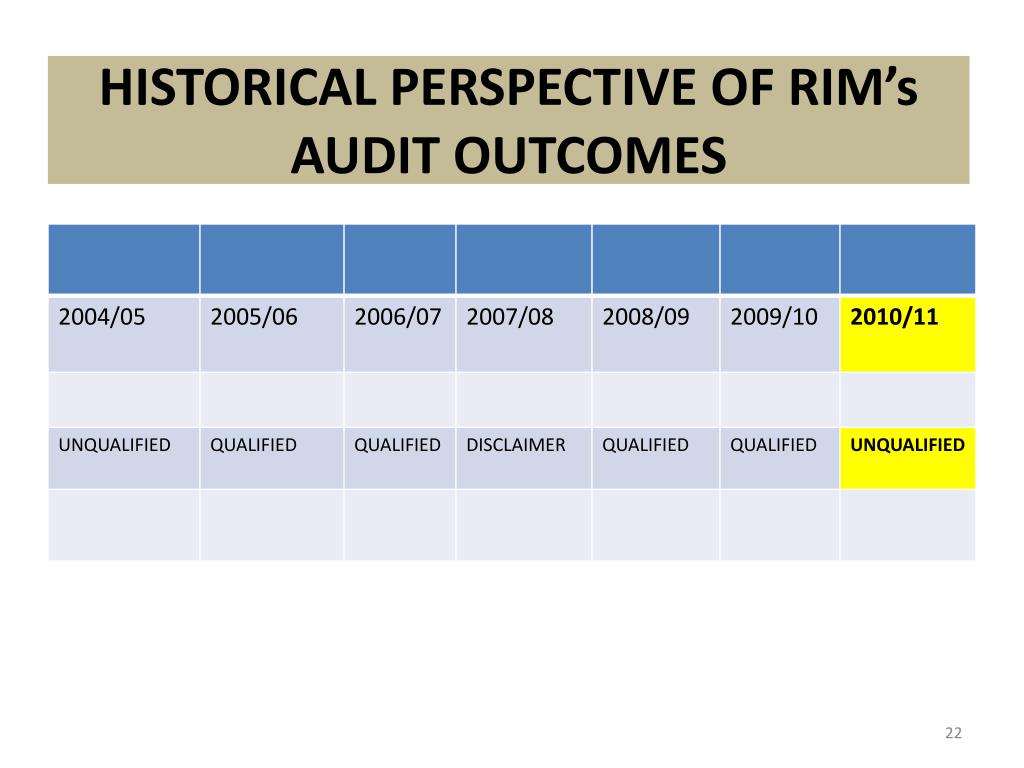Click UNQUALIFIED outcome in the 2004/05 column
1024x768 pixels.
pos(124,458)
